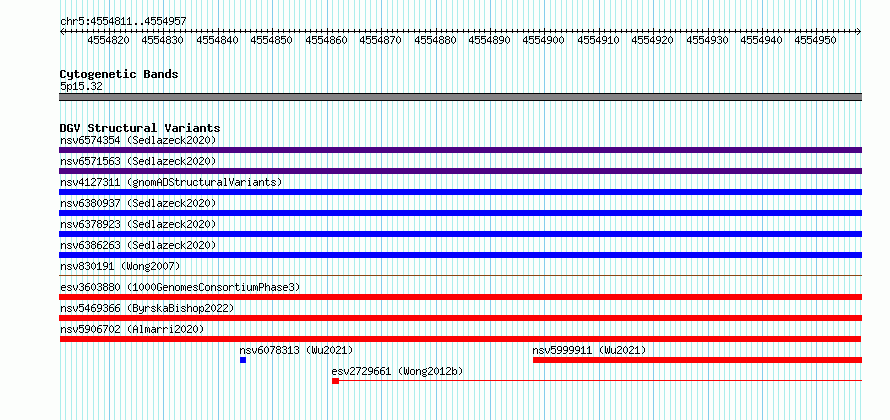
Task: Click the blue bar under nsv6386263
Action: 460,255
